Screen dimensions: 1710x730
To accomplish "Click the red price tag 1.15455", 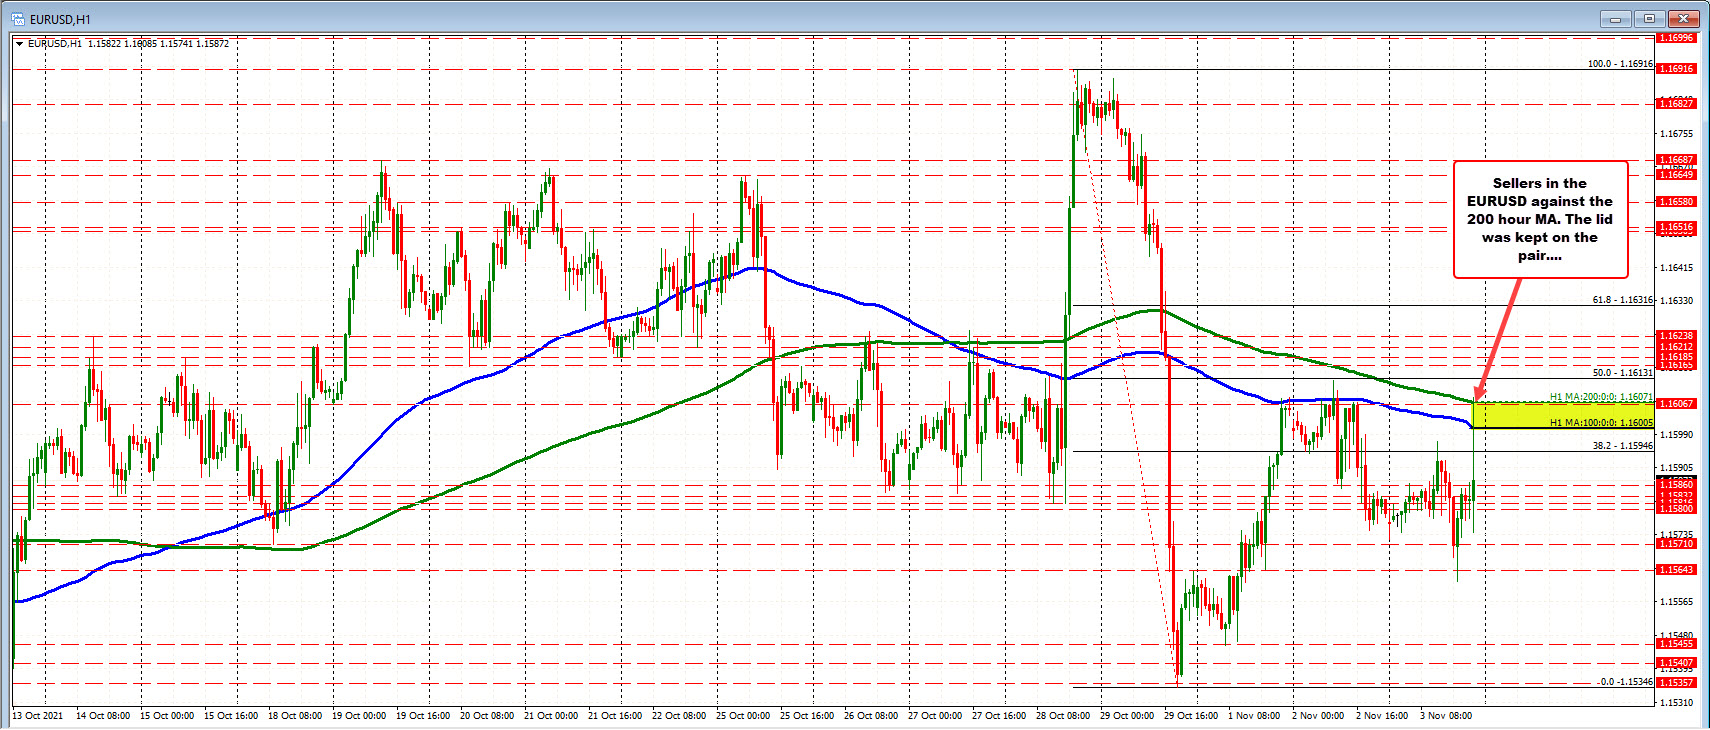I will [x=1677, y=644].
